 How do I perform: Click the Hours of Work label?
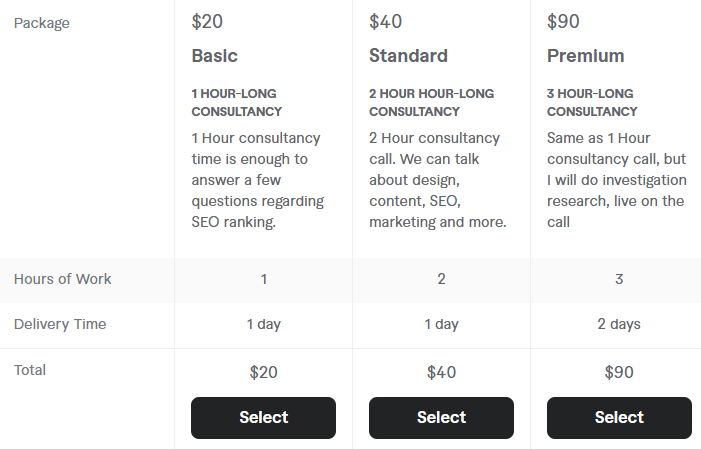tap(63, 279)
